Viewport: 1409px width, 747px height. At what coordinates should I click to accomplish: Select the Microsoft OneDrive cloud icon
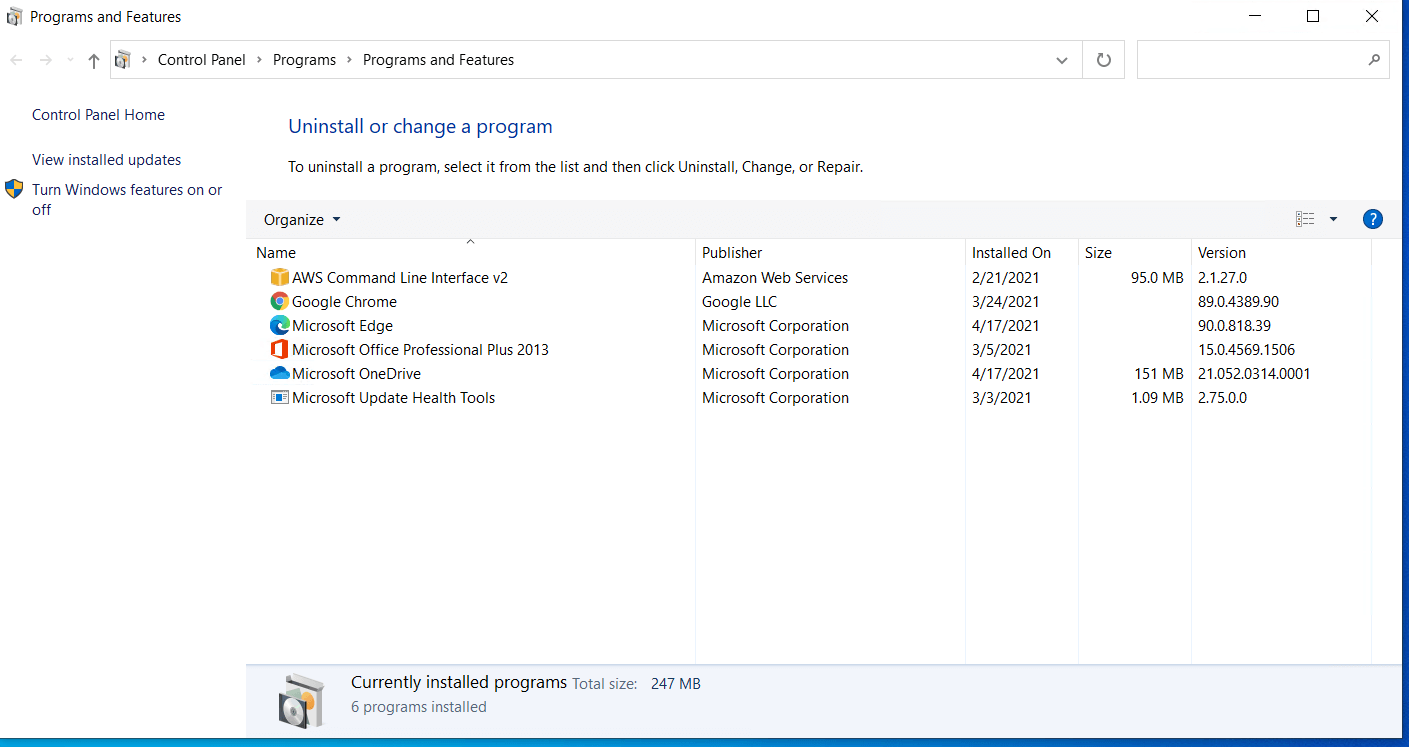(x=279, y=373)
